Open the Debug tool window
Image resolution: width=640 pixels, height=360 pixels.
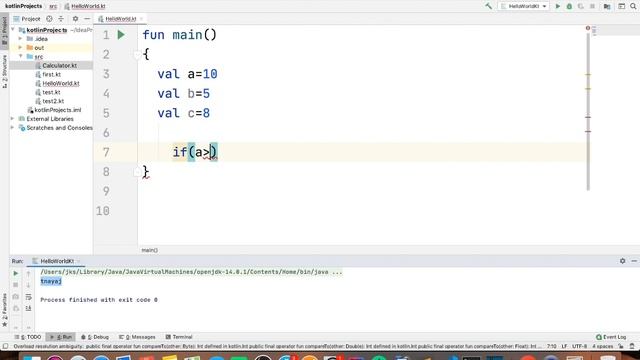(95, 337)
